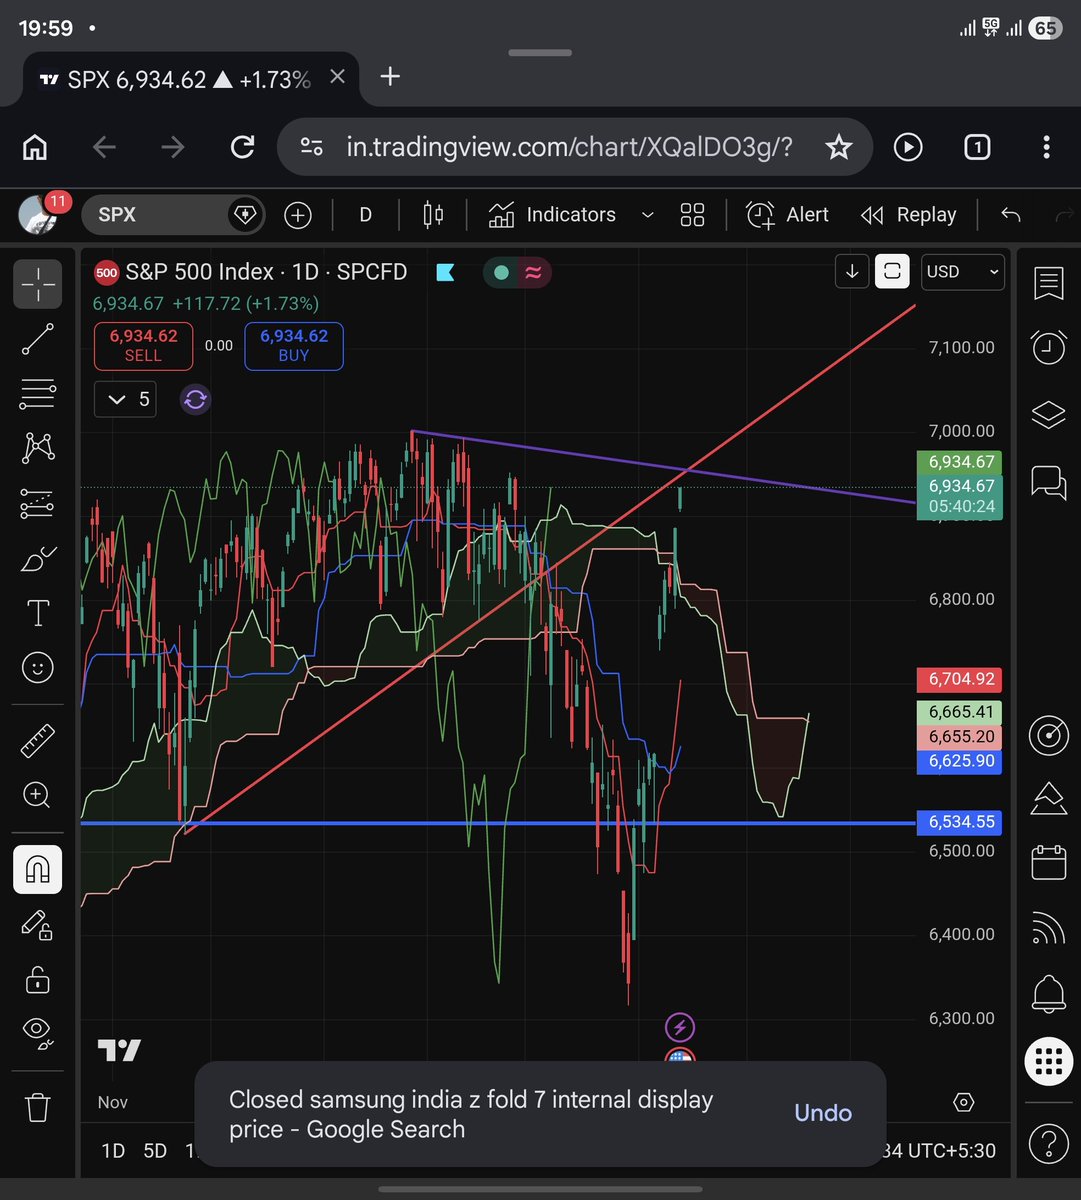Viewport: 1081px width, 1200px height.
Task: Click the tradingview.com address bar URL
Action: coord(569,148)
